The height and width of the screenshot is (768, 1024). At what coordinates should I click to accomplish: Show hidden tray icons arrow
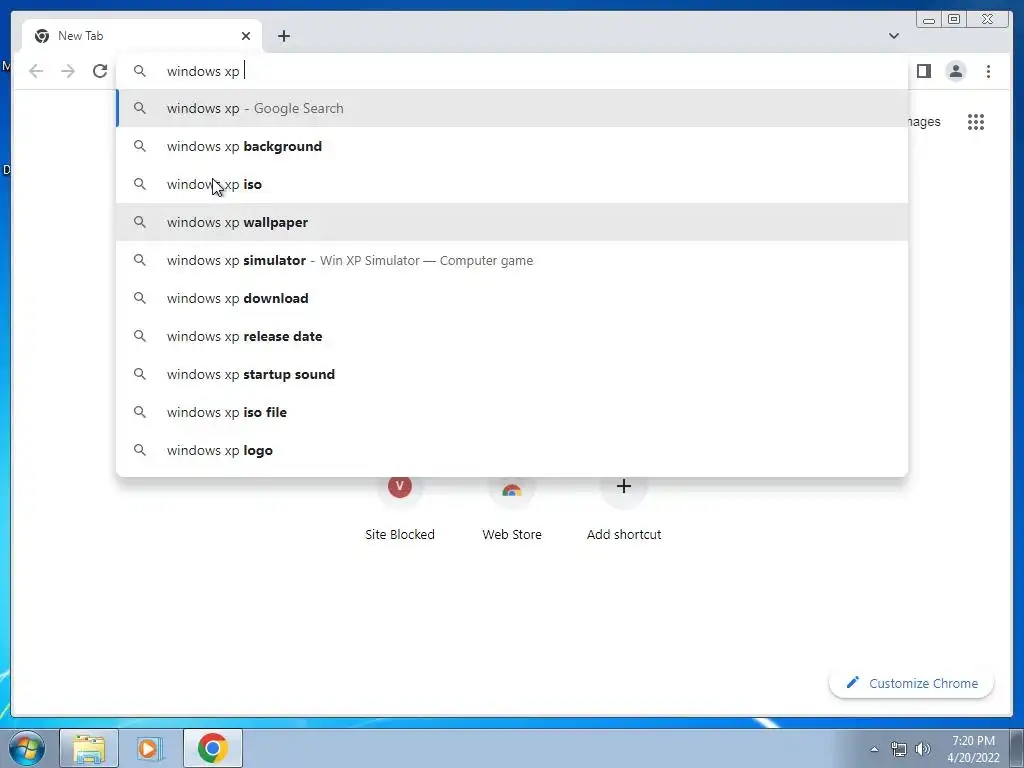(x=874, y=749)
